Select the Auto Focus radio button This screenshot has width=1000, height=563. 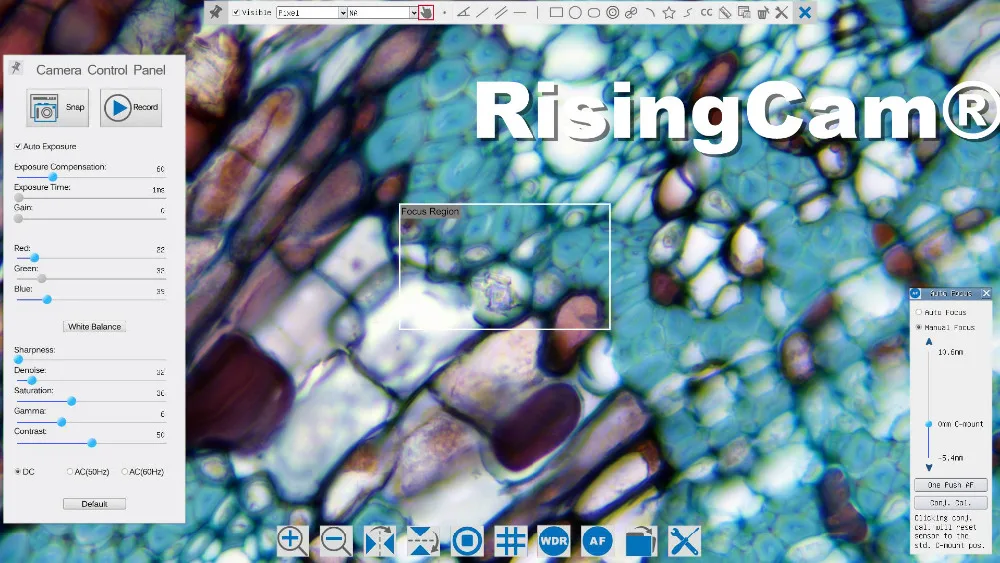click(919, 312)
